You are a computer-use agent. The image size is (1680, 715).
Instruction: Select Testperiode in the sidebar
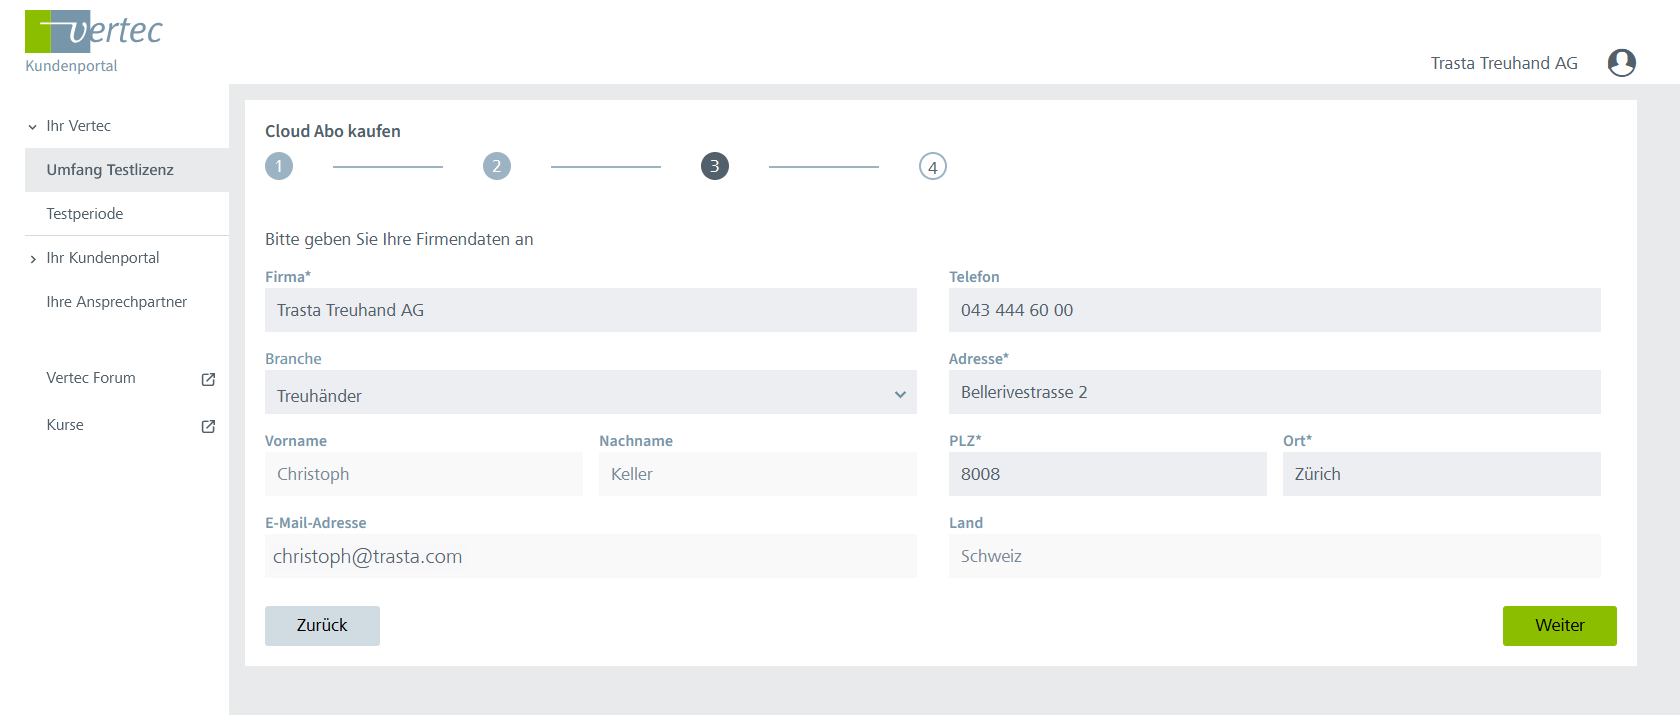coord(85,214)
